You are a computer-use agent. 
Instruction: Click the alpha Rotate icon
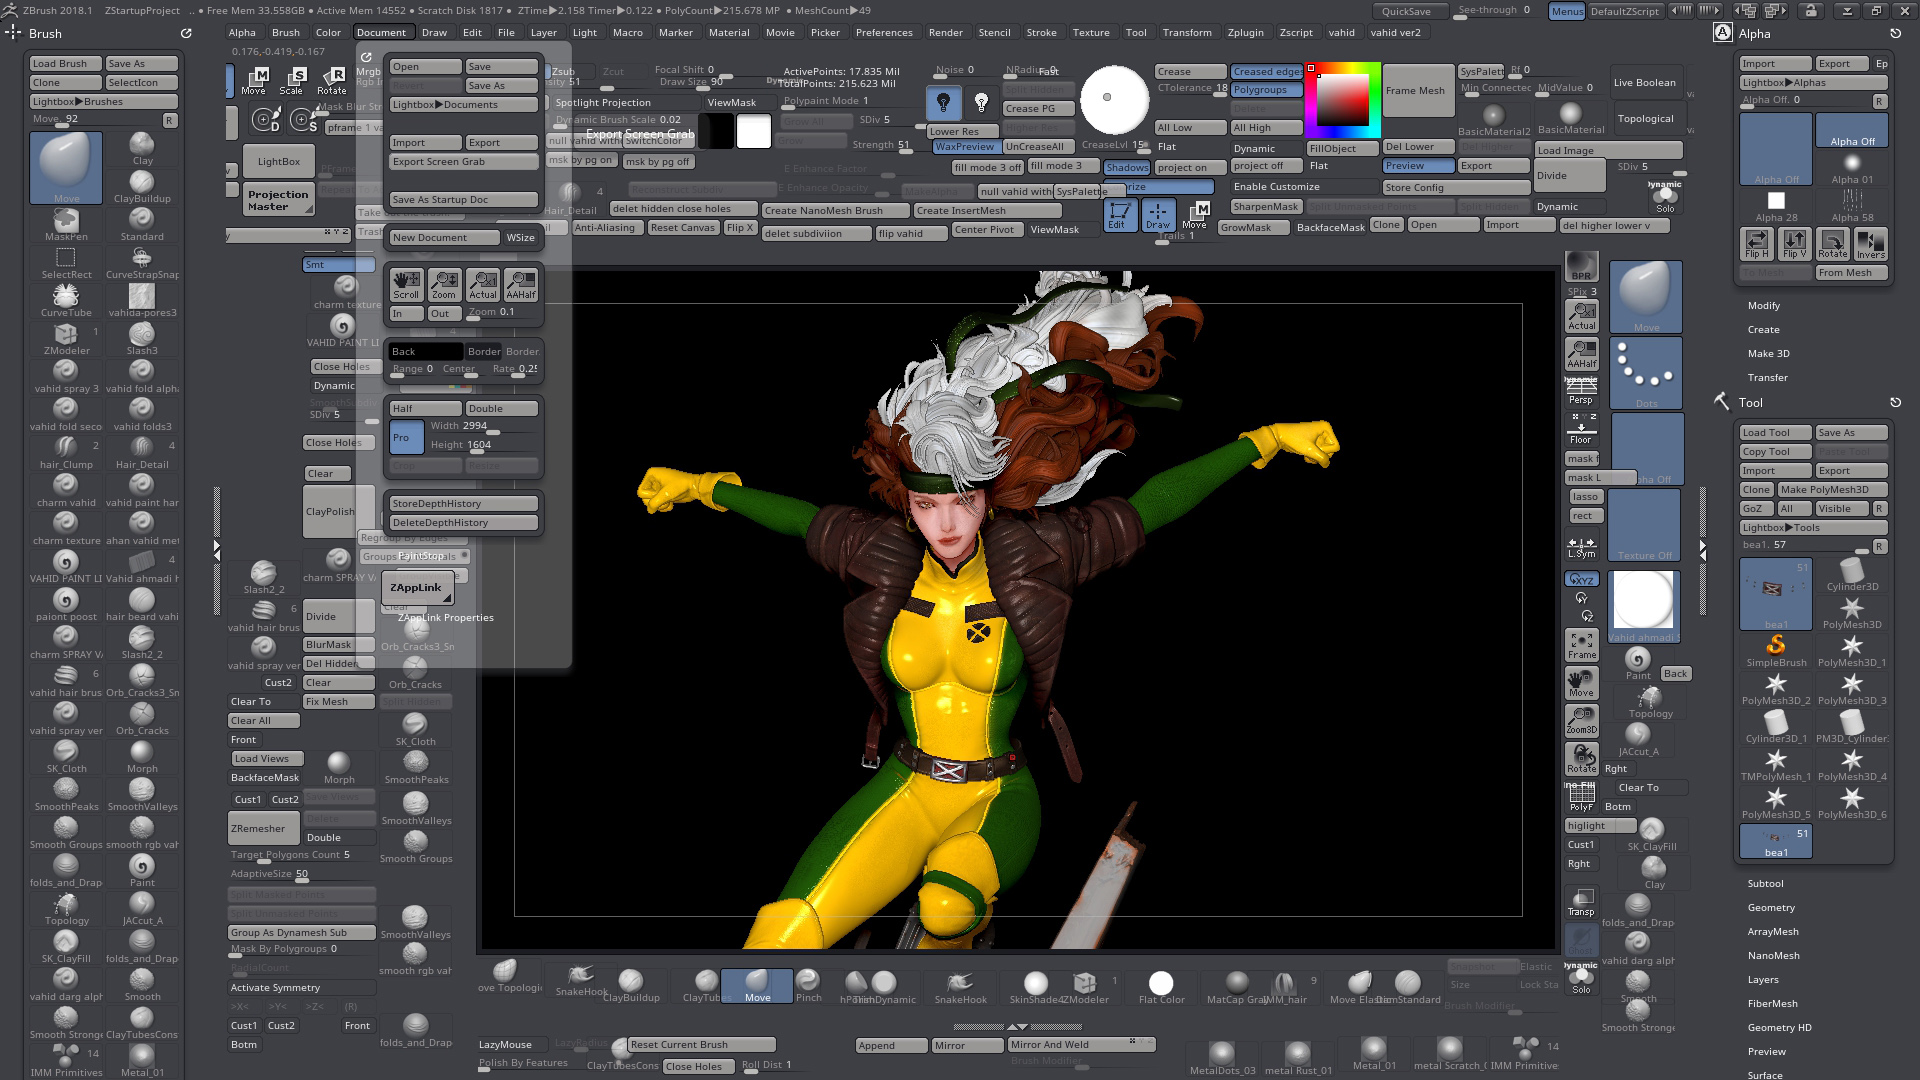pyautogui.click(x=1833, y=244)
